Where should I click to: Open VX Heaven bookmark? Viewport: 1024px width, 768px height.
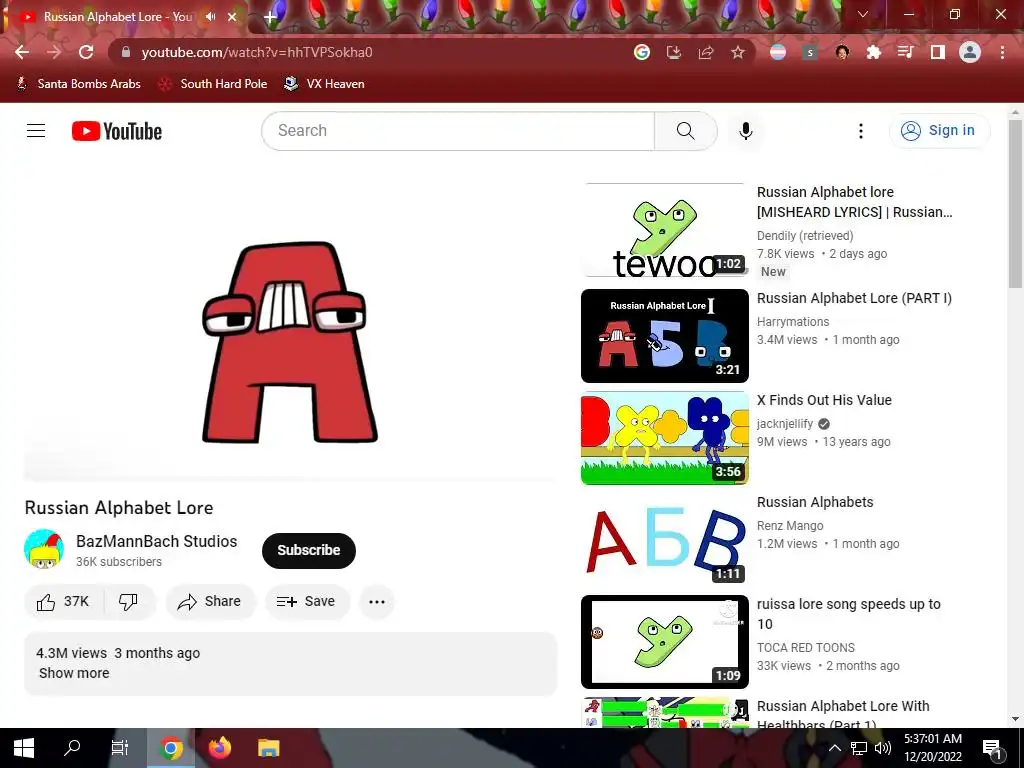click(x=325, y=84)
